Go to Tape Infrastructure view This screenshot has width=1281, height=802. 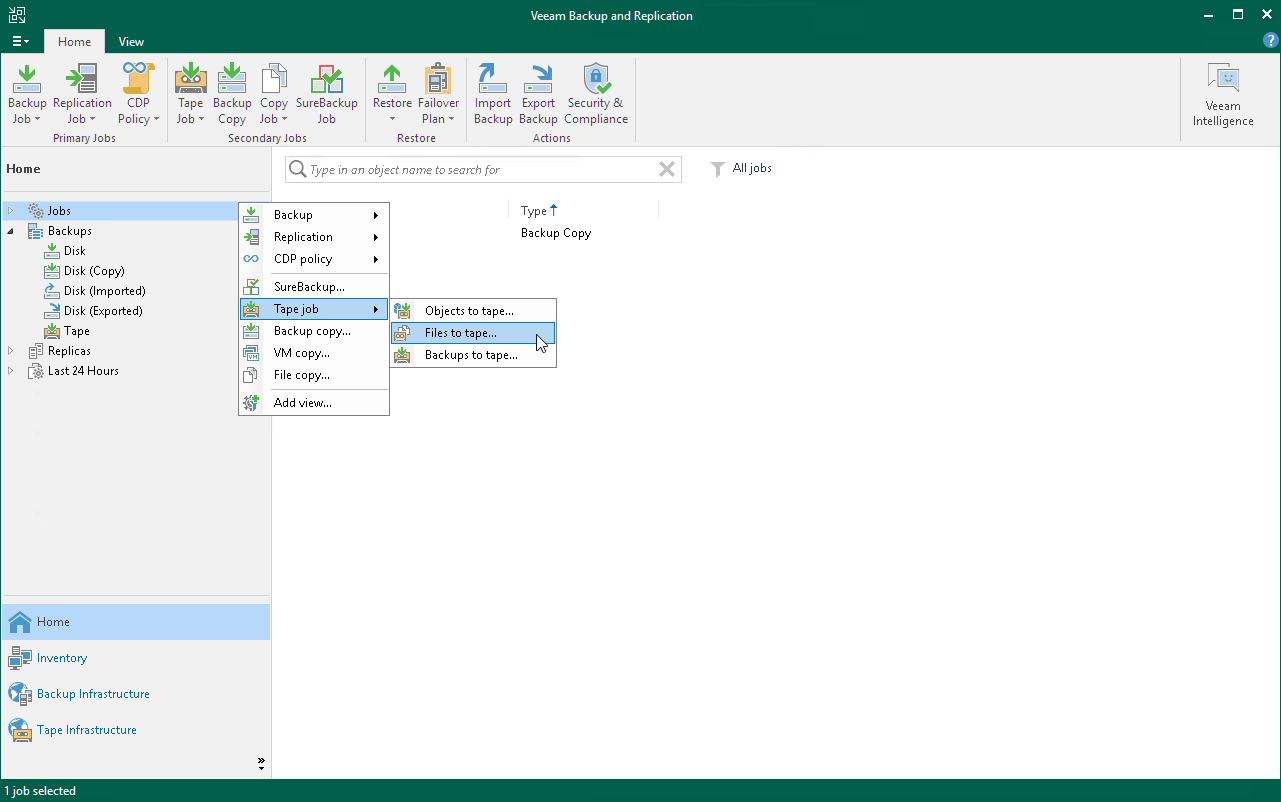click(x=86, y=730)
